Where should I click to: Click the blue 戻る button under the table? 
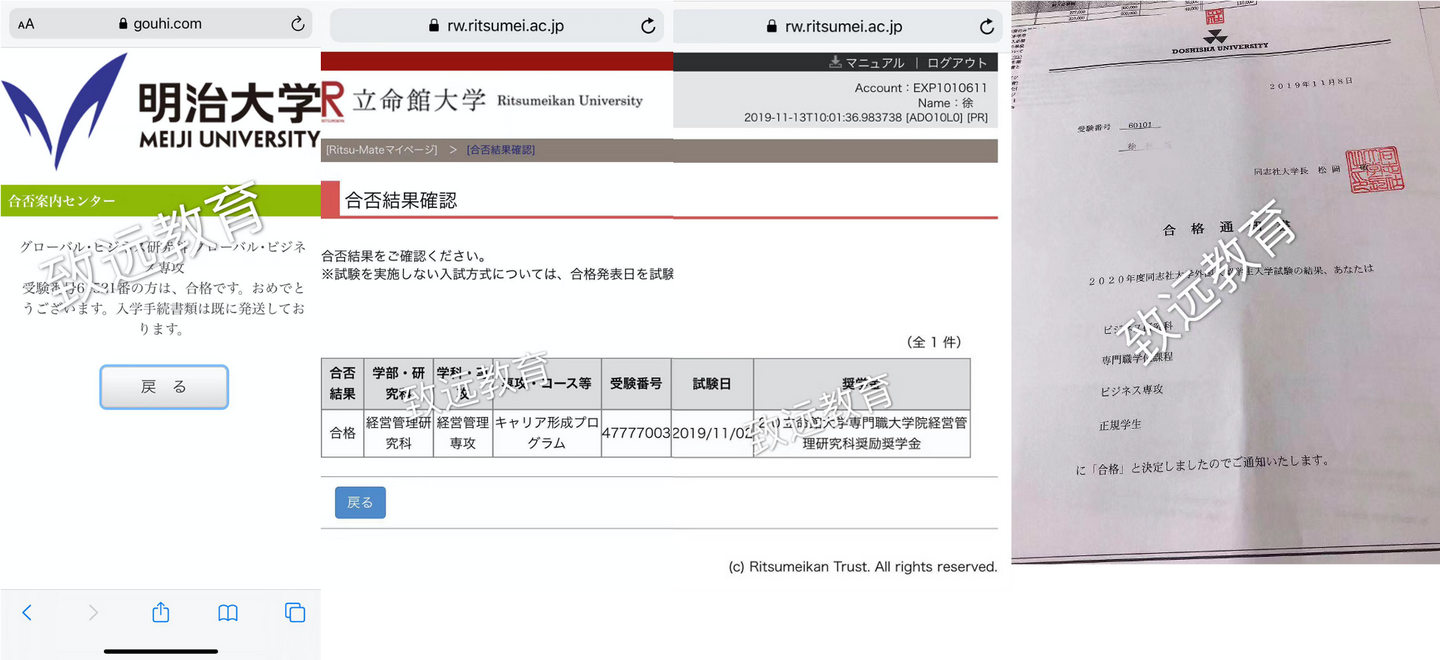click(360, 503)
